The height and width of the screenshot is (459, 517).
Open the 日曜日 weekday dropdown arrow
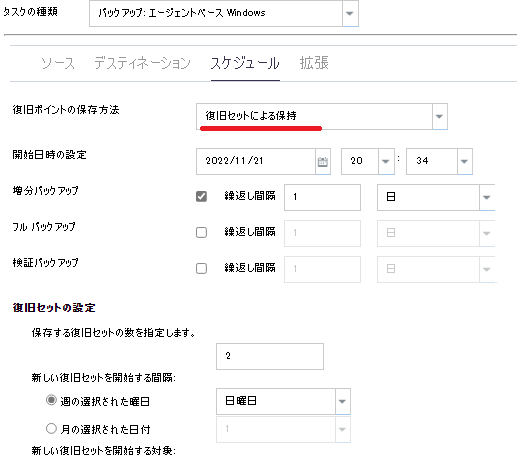(x=342, y=401)
